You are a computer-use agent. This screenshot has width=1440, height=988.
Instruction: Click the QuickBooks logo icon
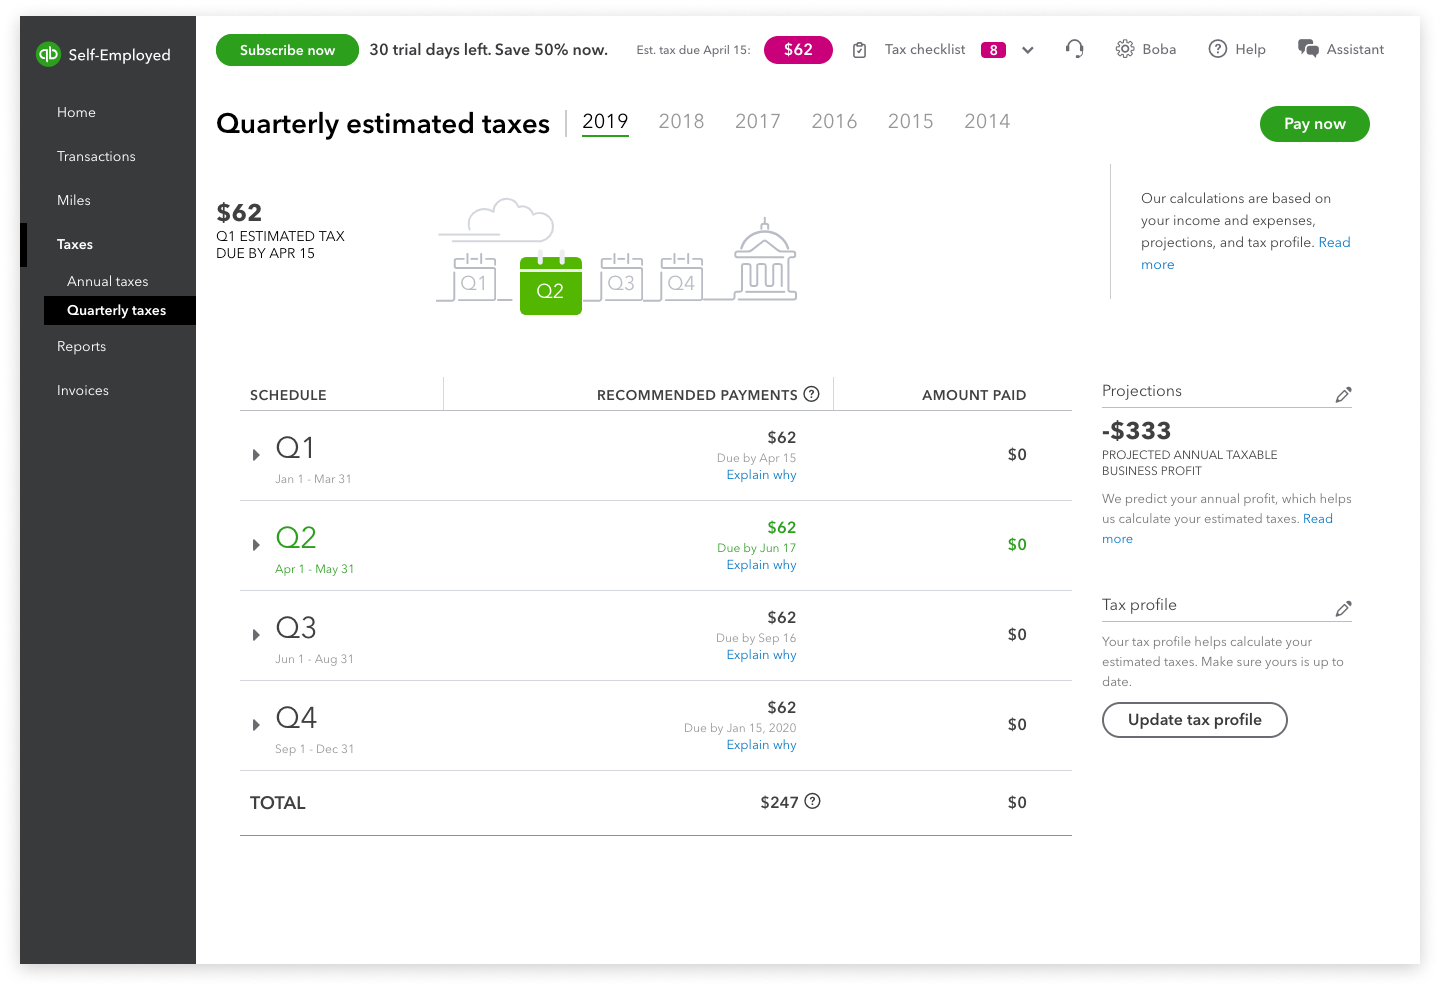(48, 54)
